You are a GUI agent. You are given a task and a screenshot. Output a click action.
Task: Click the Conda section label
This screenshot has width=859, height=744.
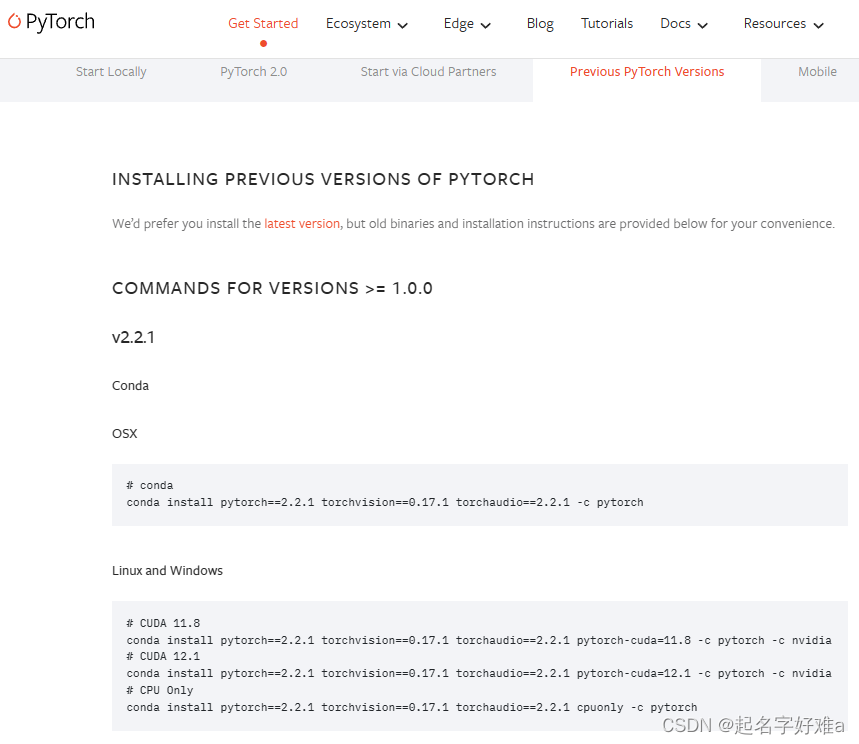(x=130, y=386)
